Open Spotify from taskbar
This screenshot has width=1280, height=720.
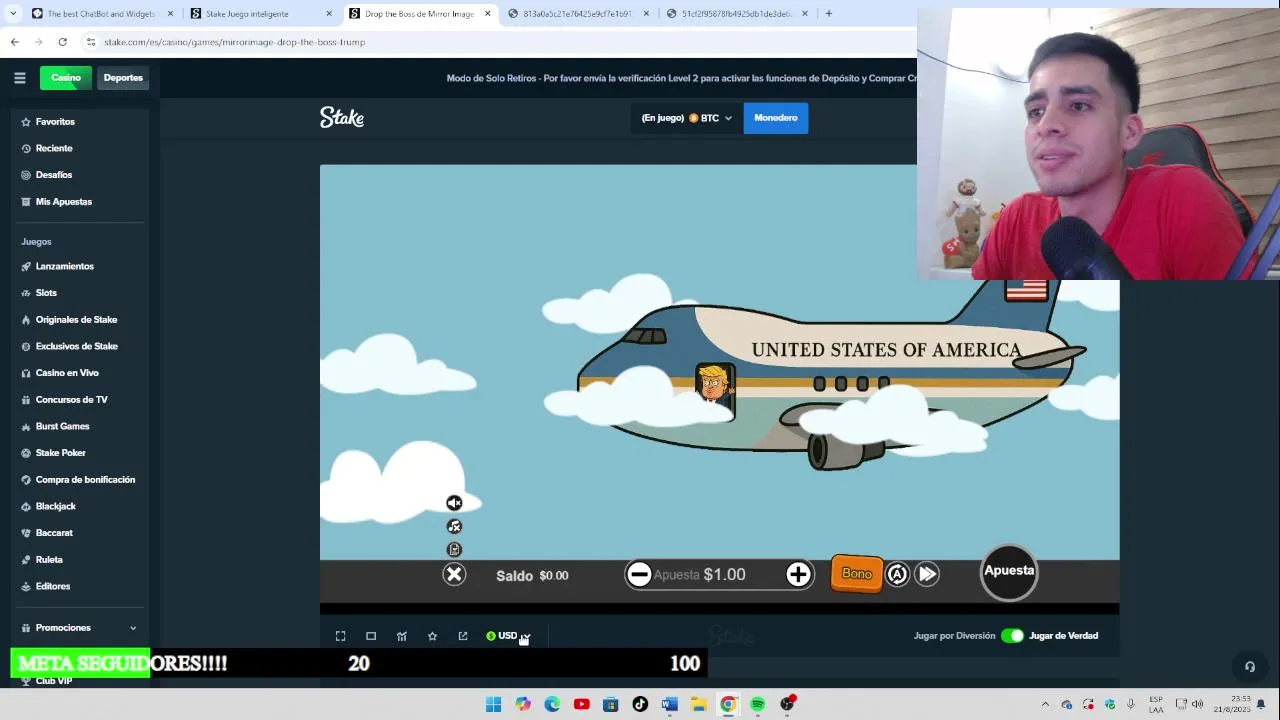(x=757, y=704)
